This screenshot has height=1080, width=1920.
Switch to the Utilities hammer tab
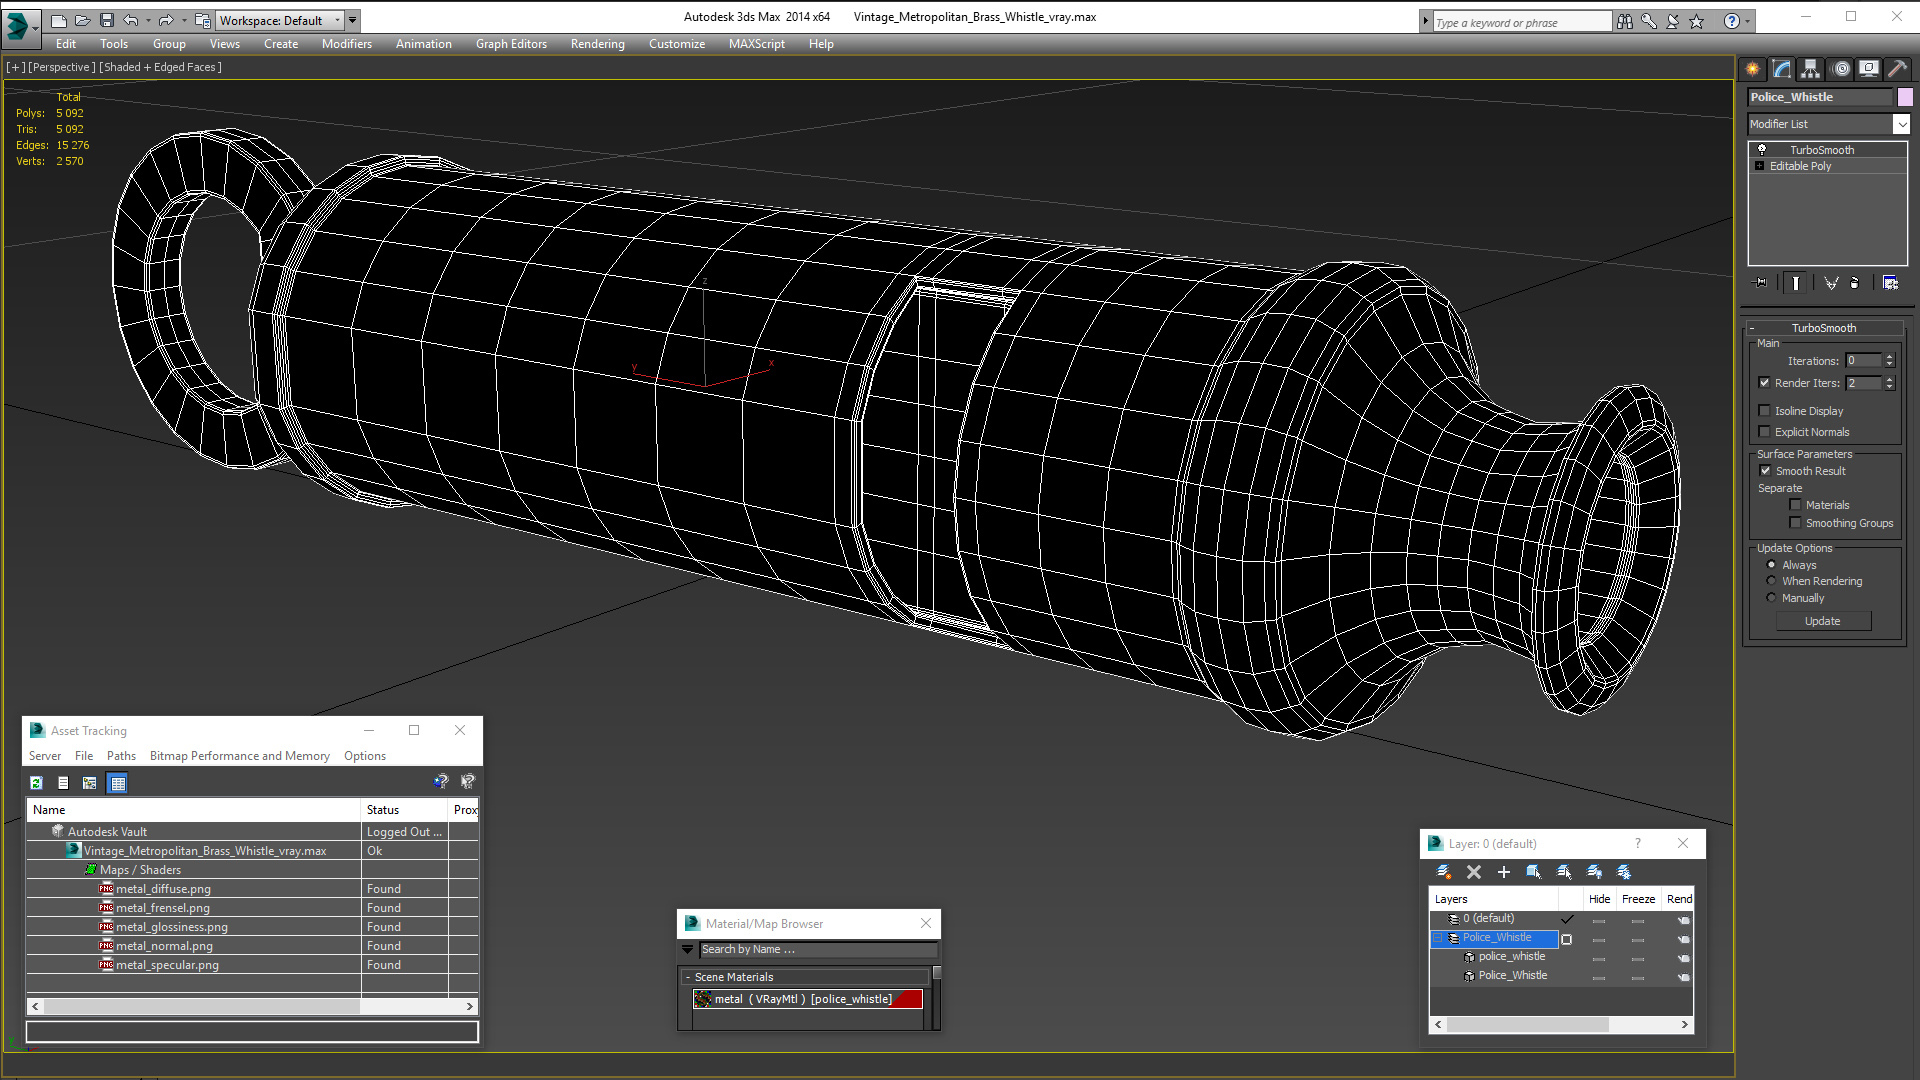[x=1897, y=69]
